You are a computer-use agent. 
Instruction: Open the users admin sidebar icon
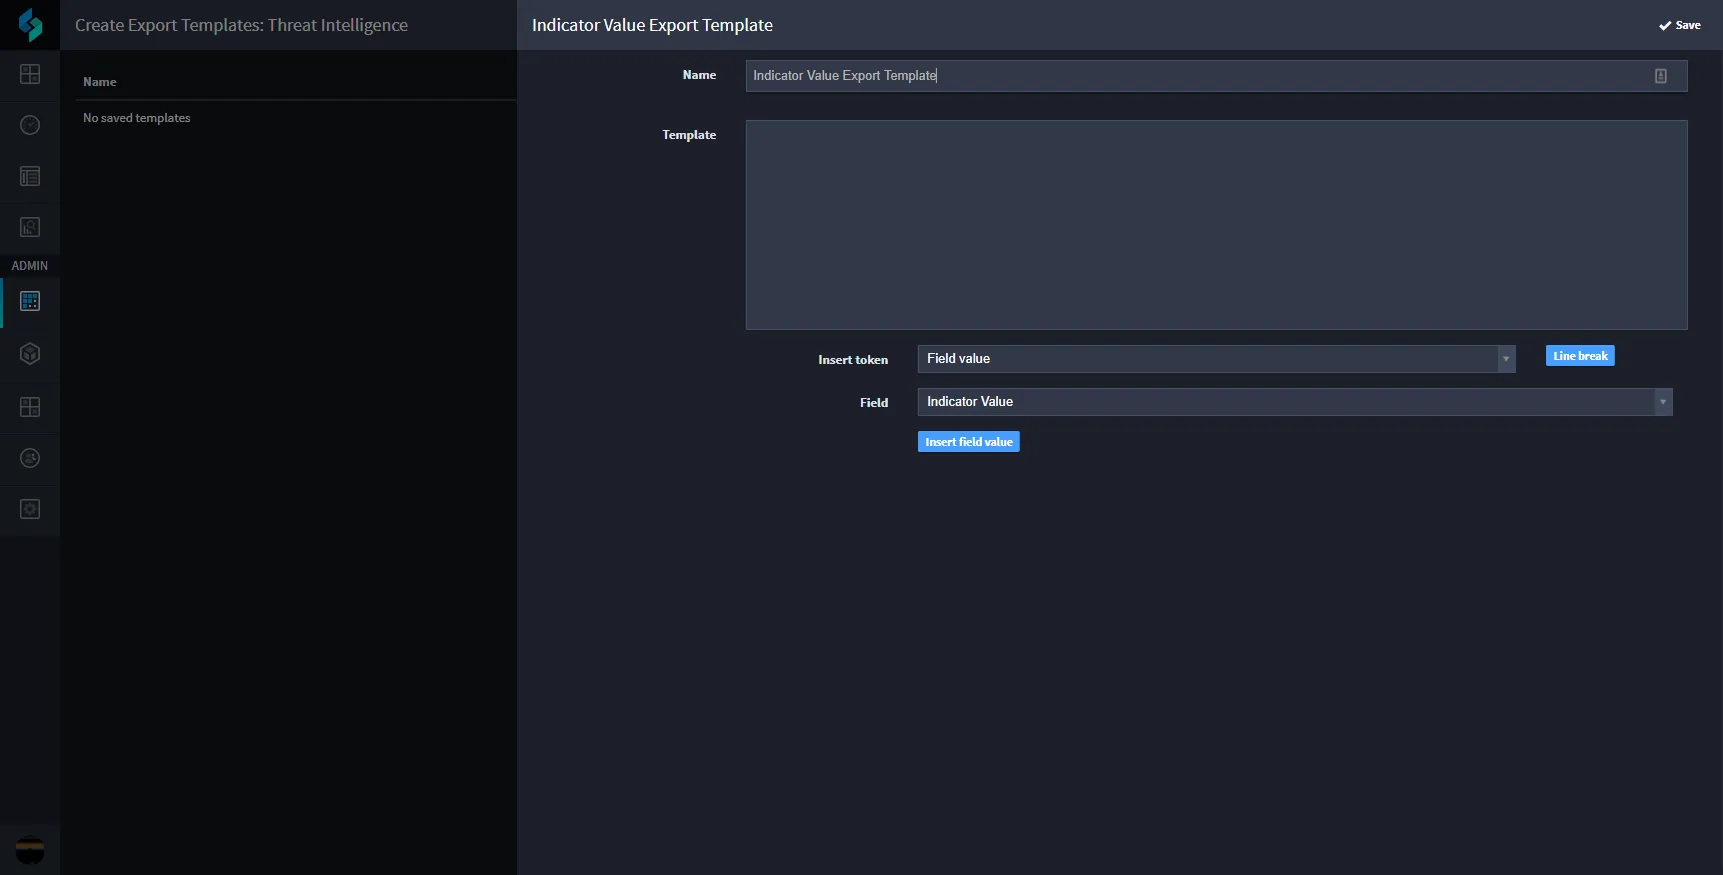(x=30, y=458)
